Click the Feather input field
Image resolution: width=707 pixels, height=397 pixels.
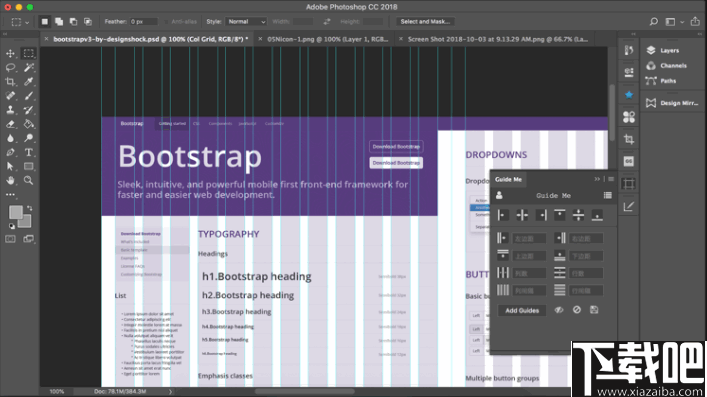point(144,22)
